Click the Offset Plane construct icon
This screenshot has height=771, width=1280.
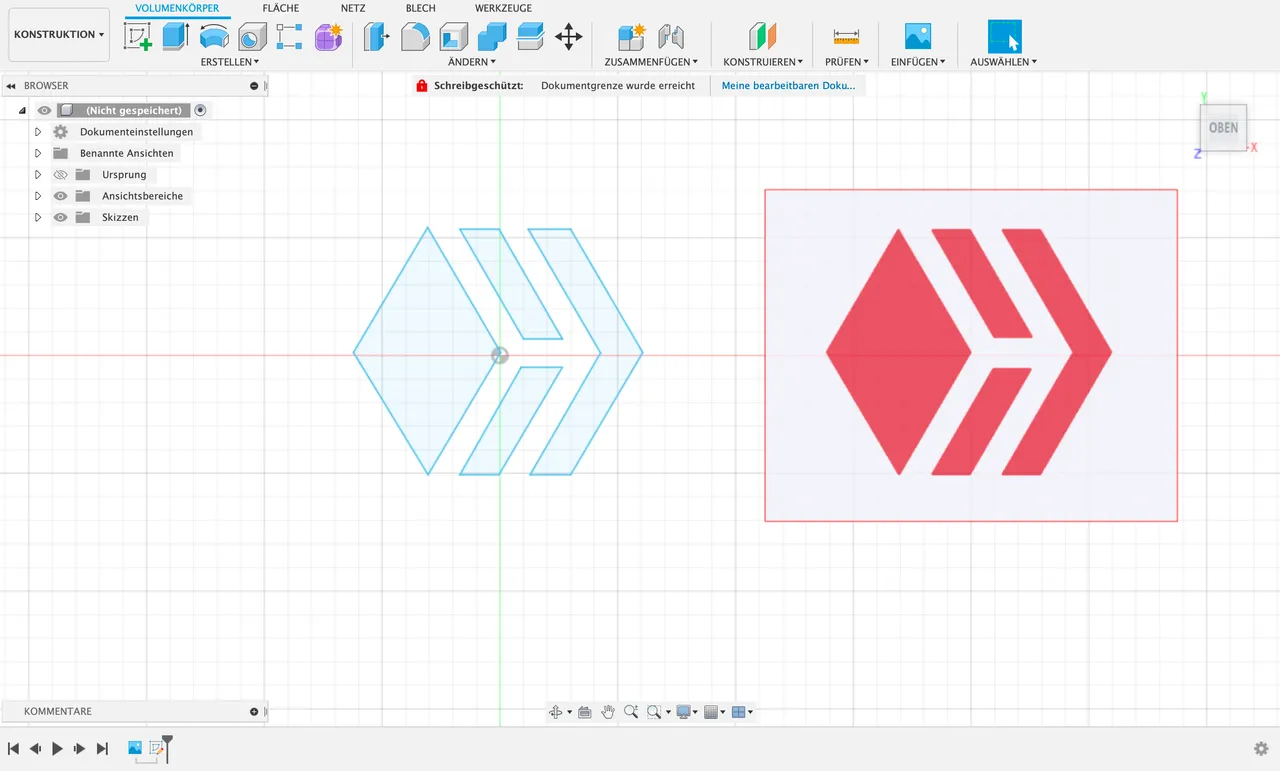(x=763, y=37)
